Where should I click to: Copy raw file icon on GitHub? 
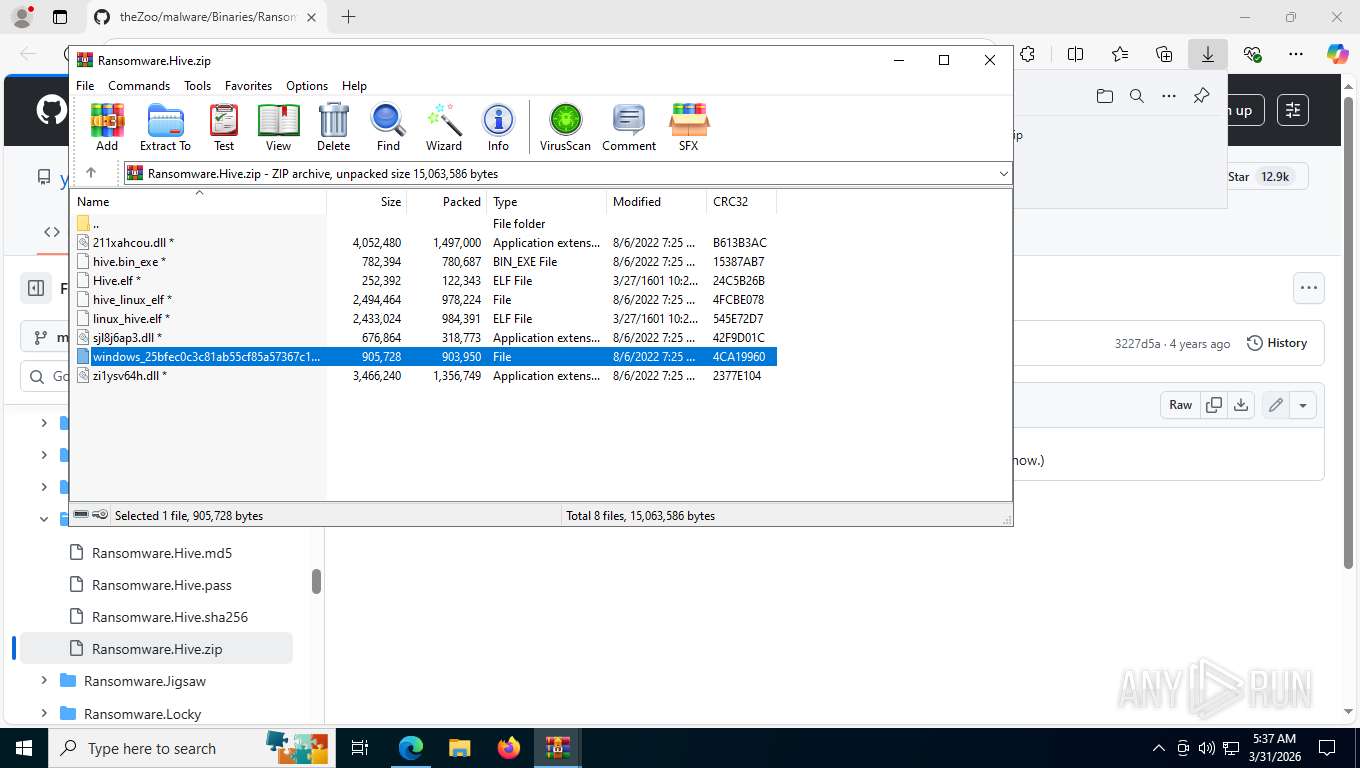pos(1214,405)
